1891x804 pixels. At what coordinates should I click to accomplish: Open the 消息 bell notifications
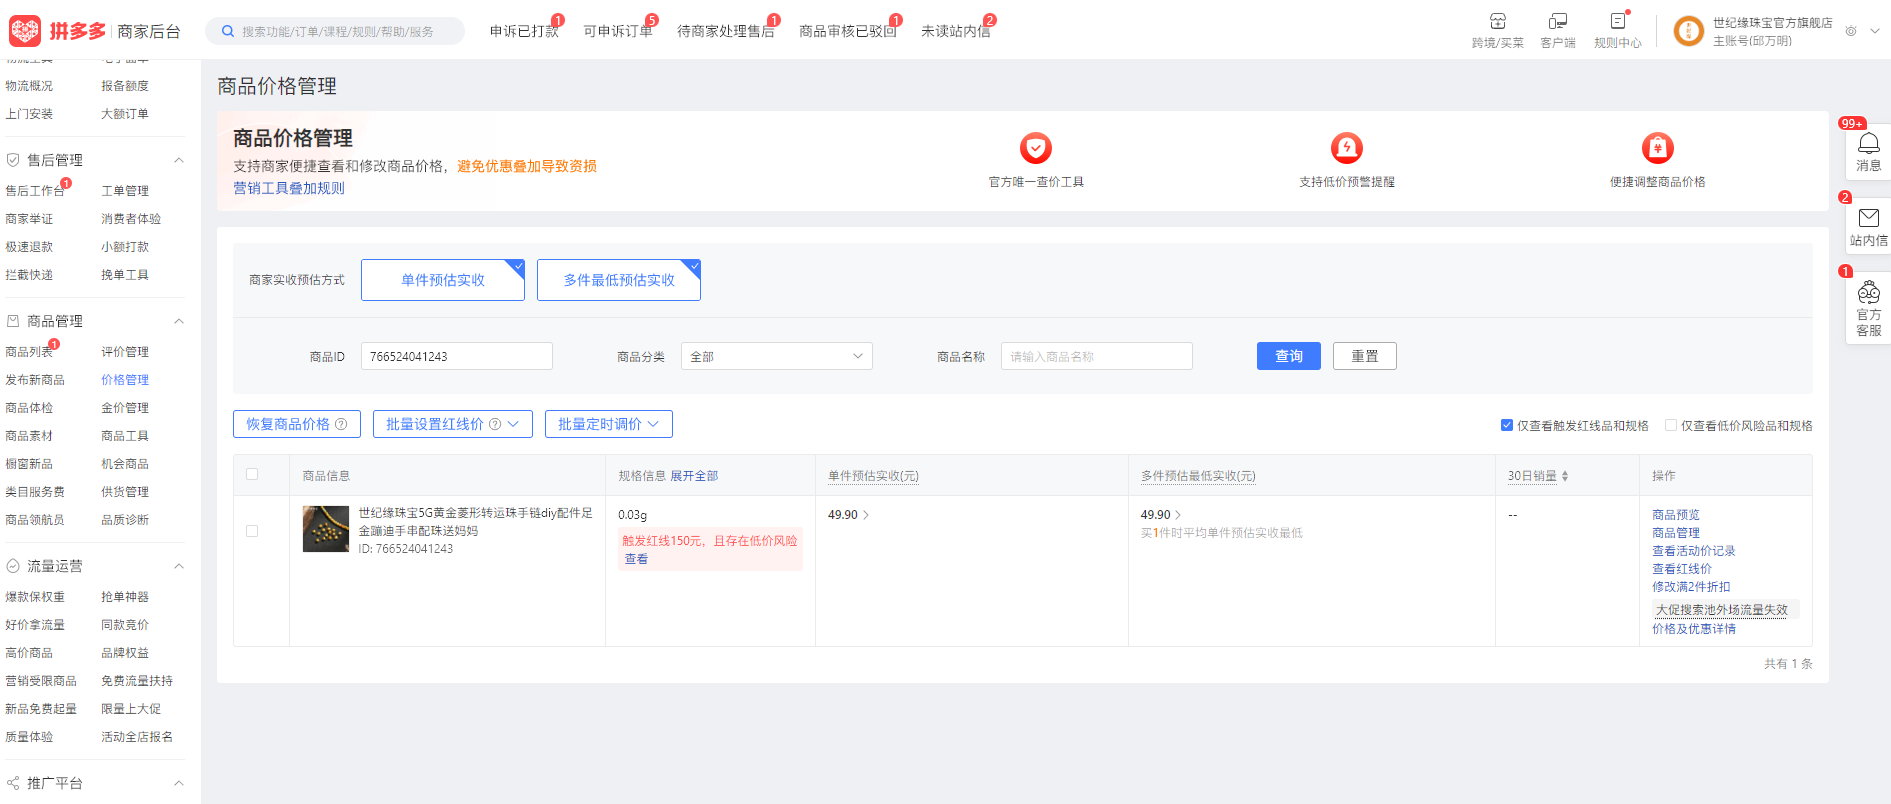pos(1868,145)
